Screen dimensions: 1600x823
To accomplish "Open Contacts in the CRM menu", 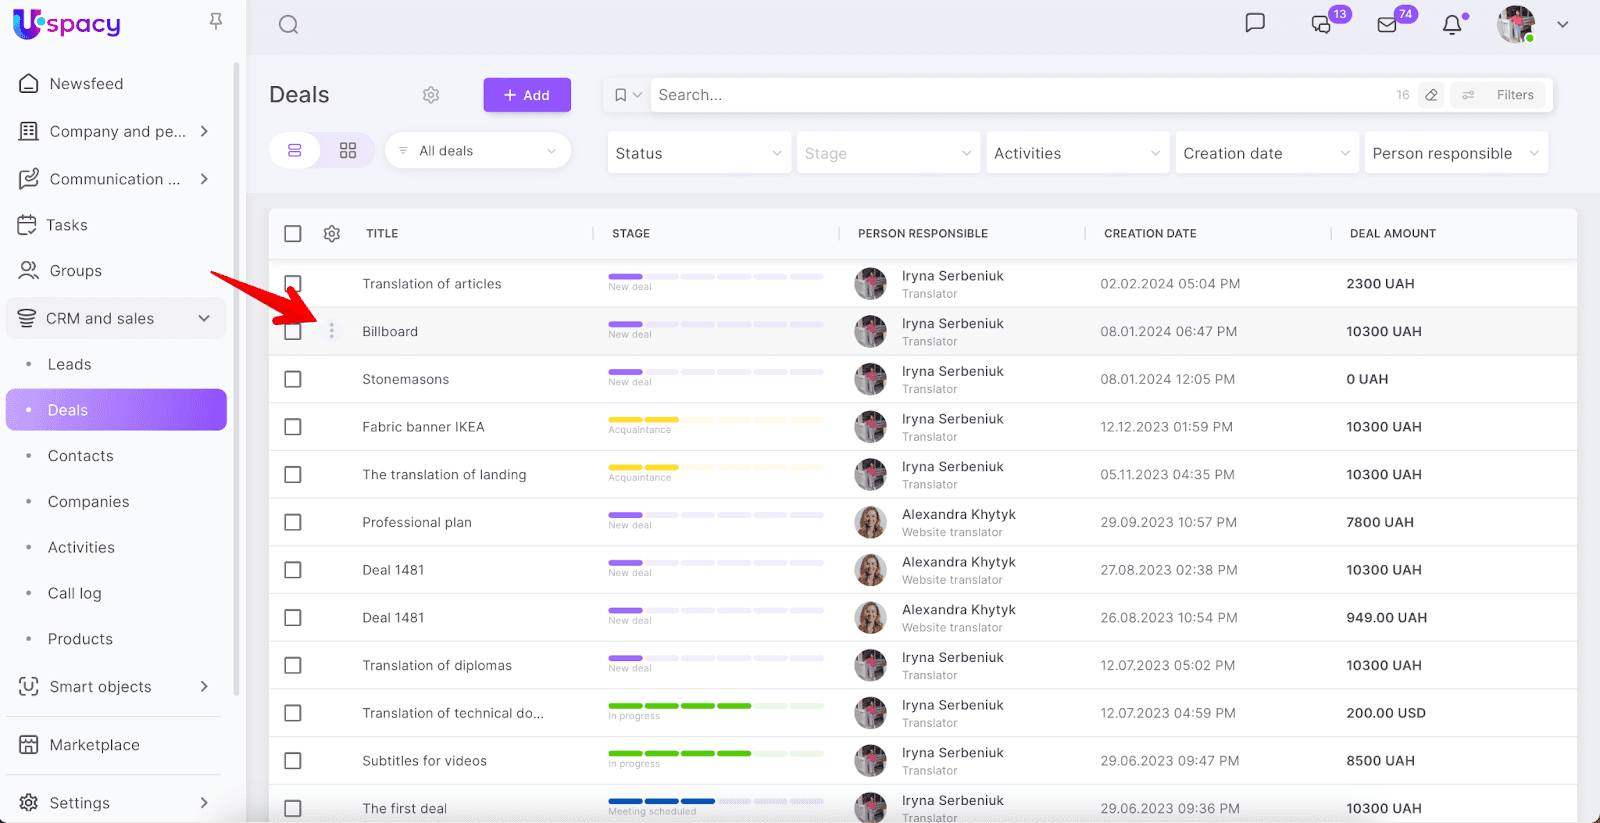I will [81, 456].
